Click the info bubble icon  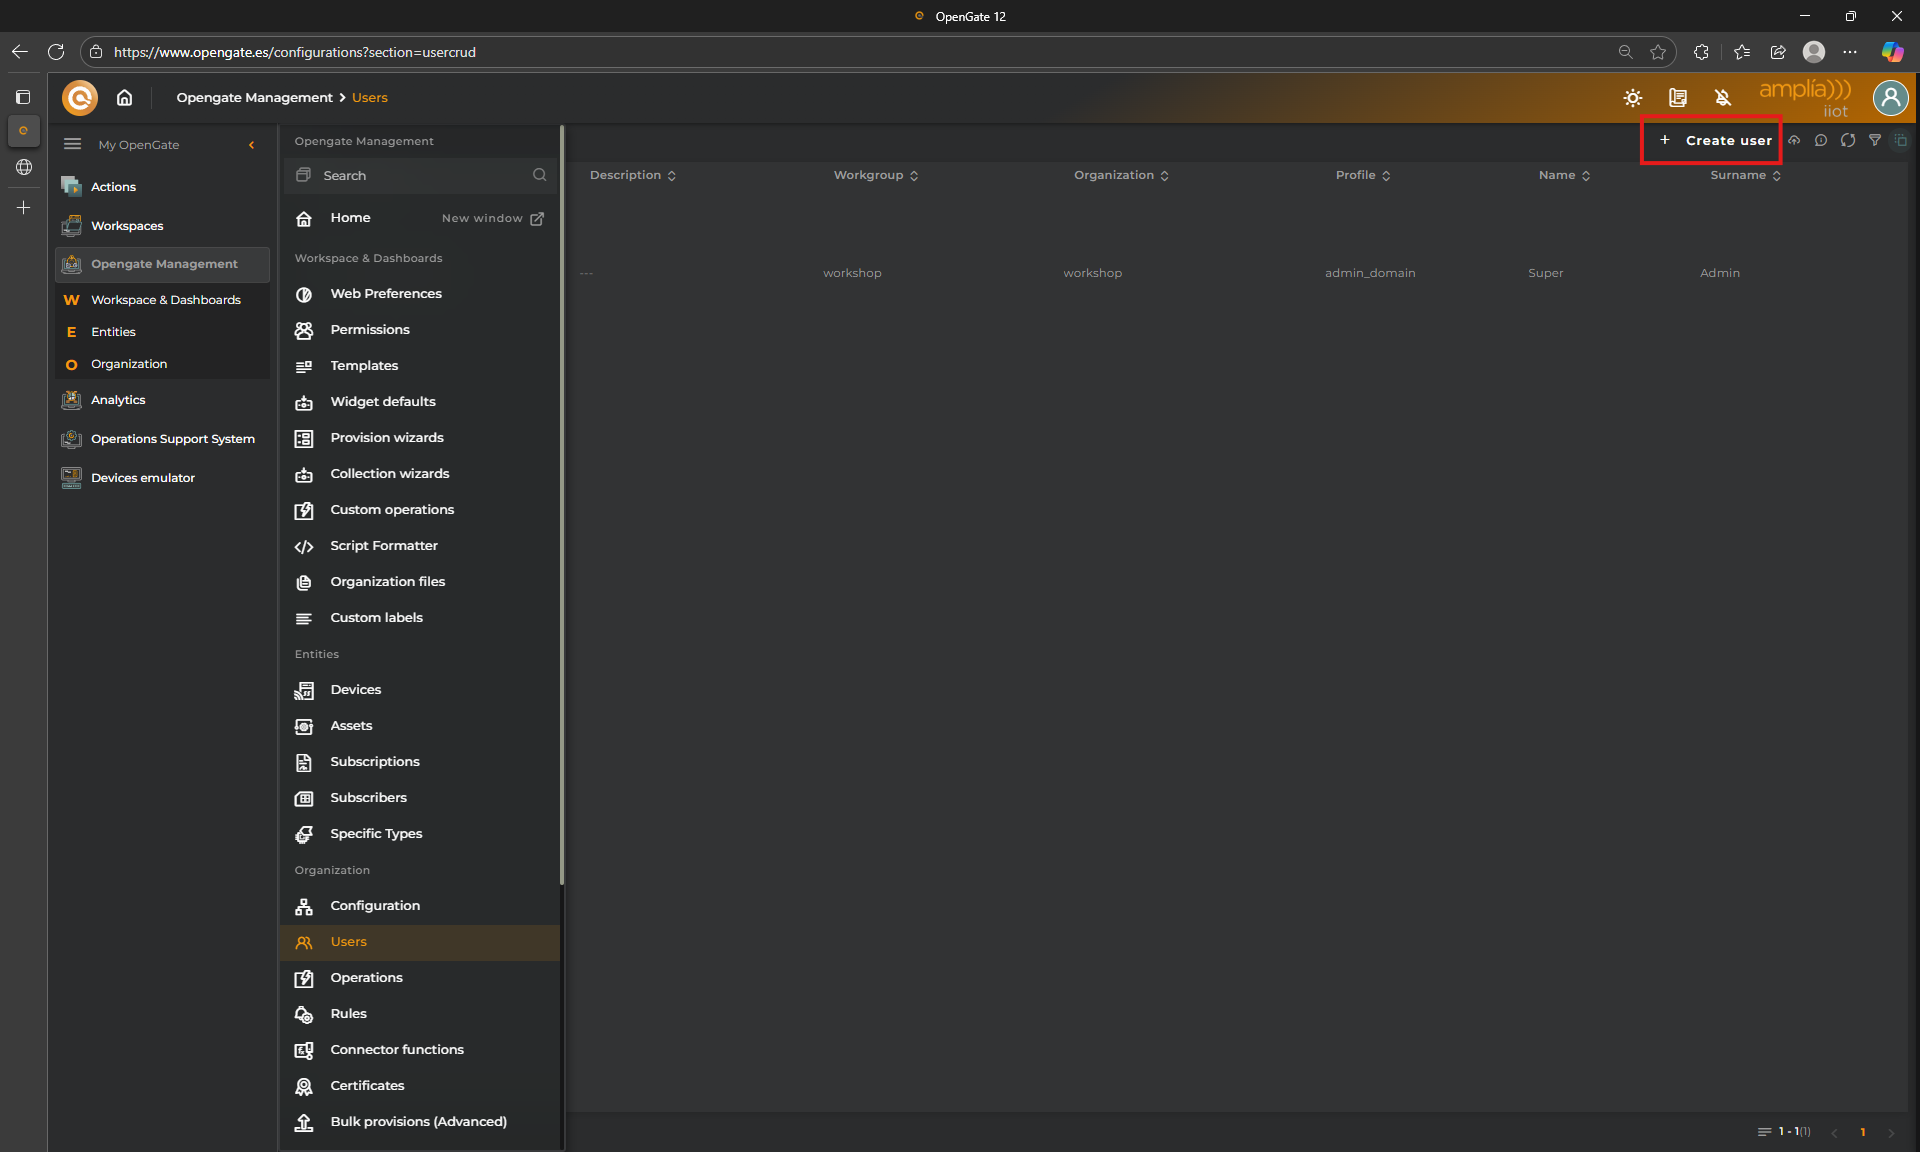(x=1821, y=141)
